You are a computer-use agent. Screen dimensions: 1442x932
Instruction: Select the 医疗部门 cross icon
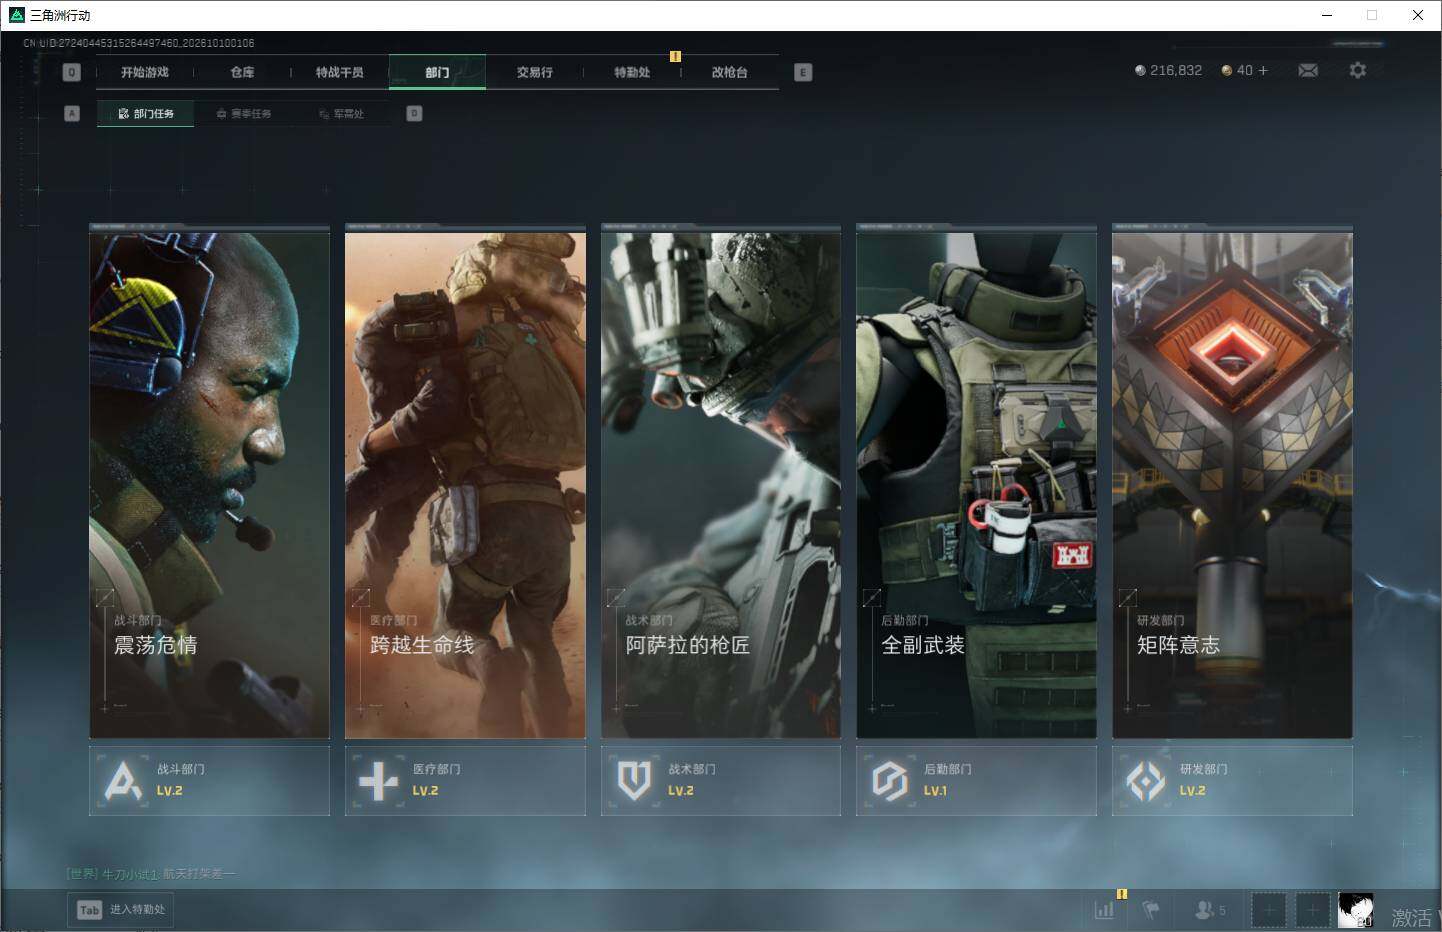[x=378, y=780]
